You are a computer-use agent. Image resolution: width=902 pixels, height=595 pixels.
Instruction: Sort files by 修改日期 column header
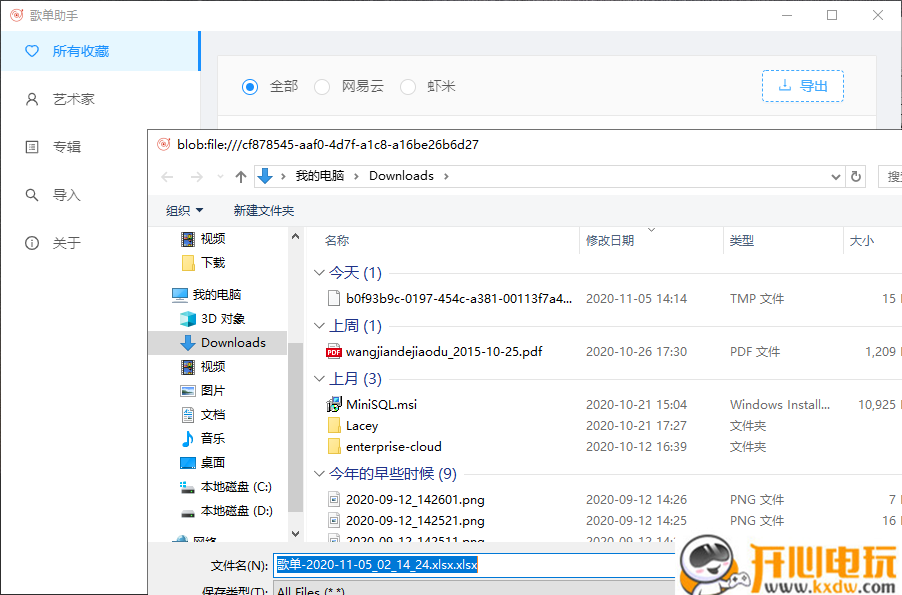pyautogui.click(x=610, y=241)
